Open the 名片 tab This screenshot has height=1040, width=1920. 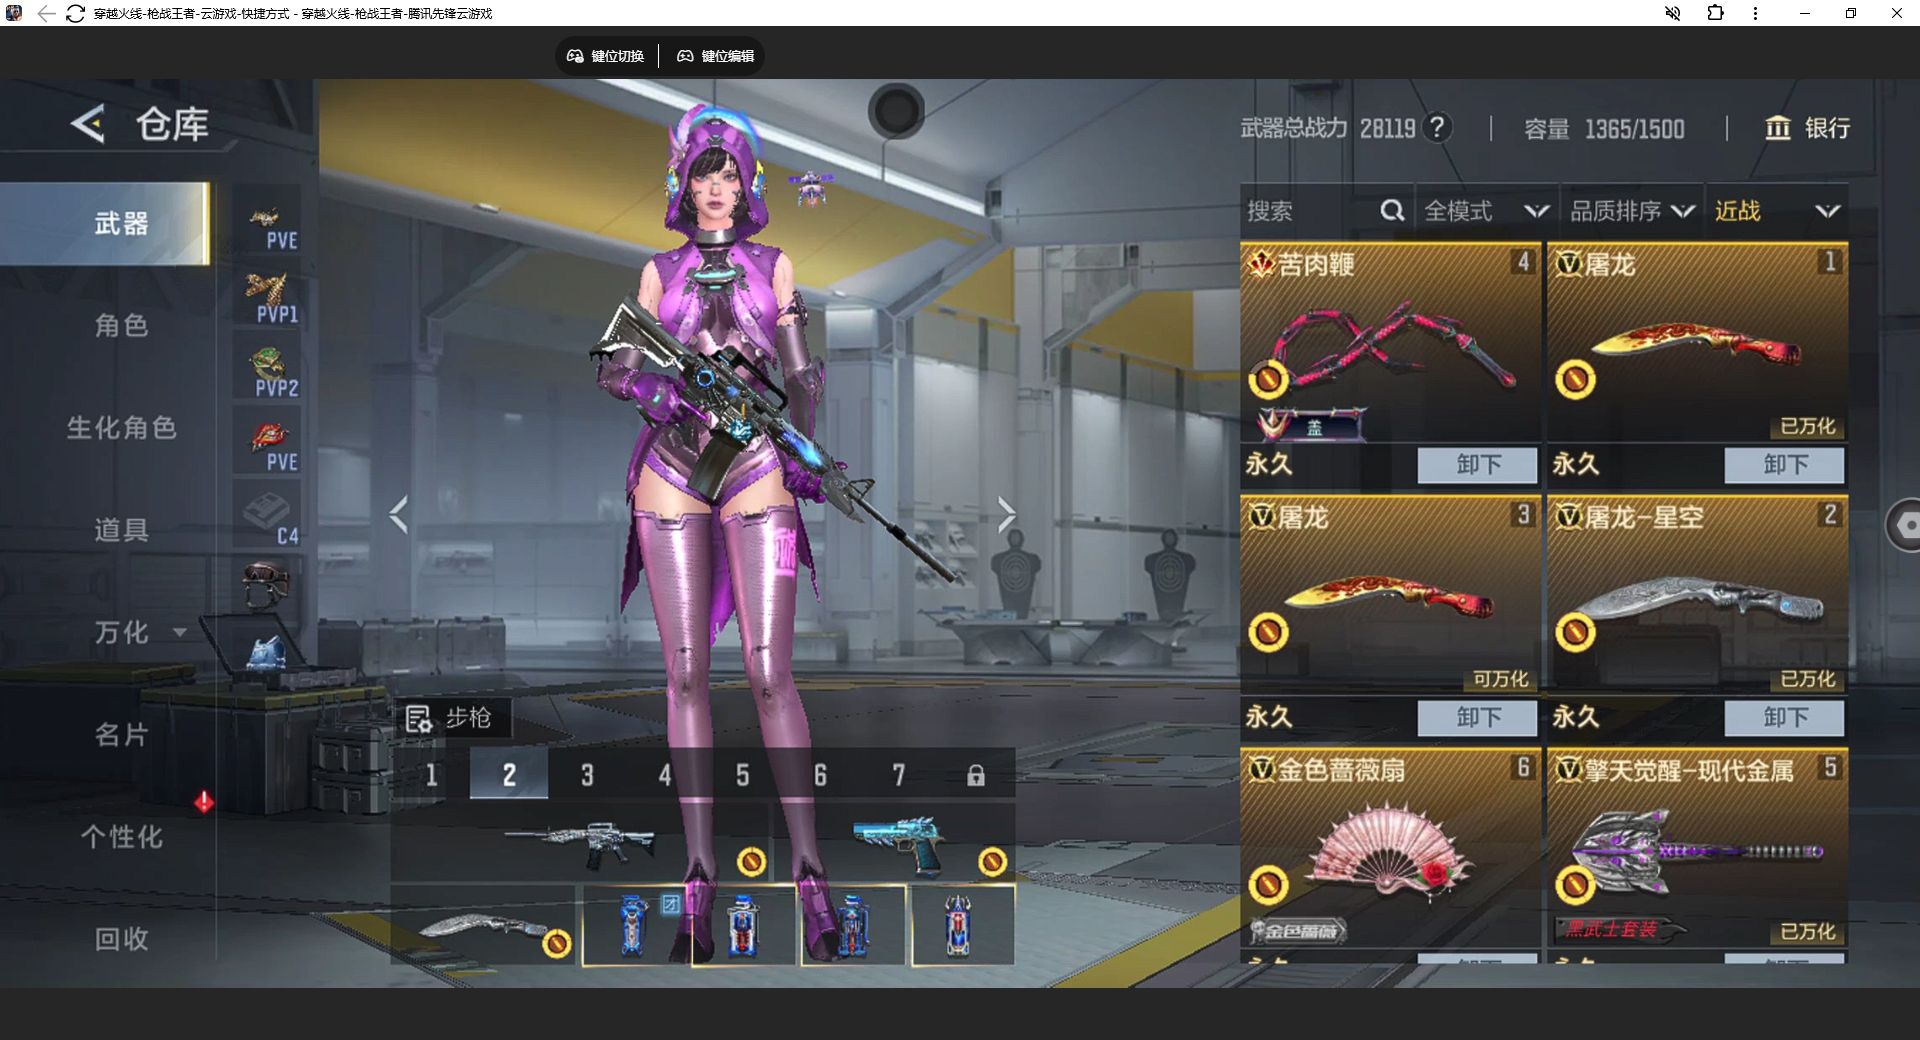[x=121, y=735]
